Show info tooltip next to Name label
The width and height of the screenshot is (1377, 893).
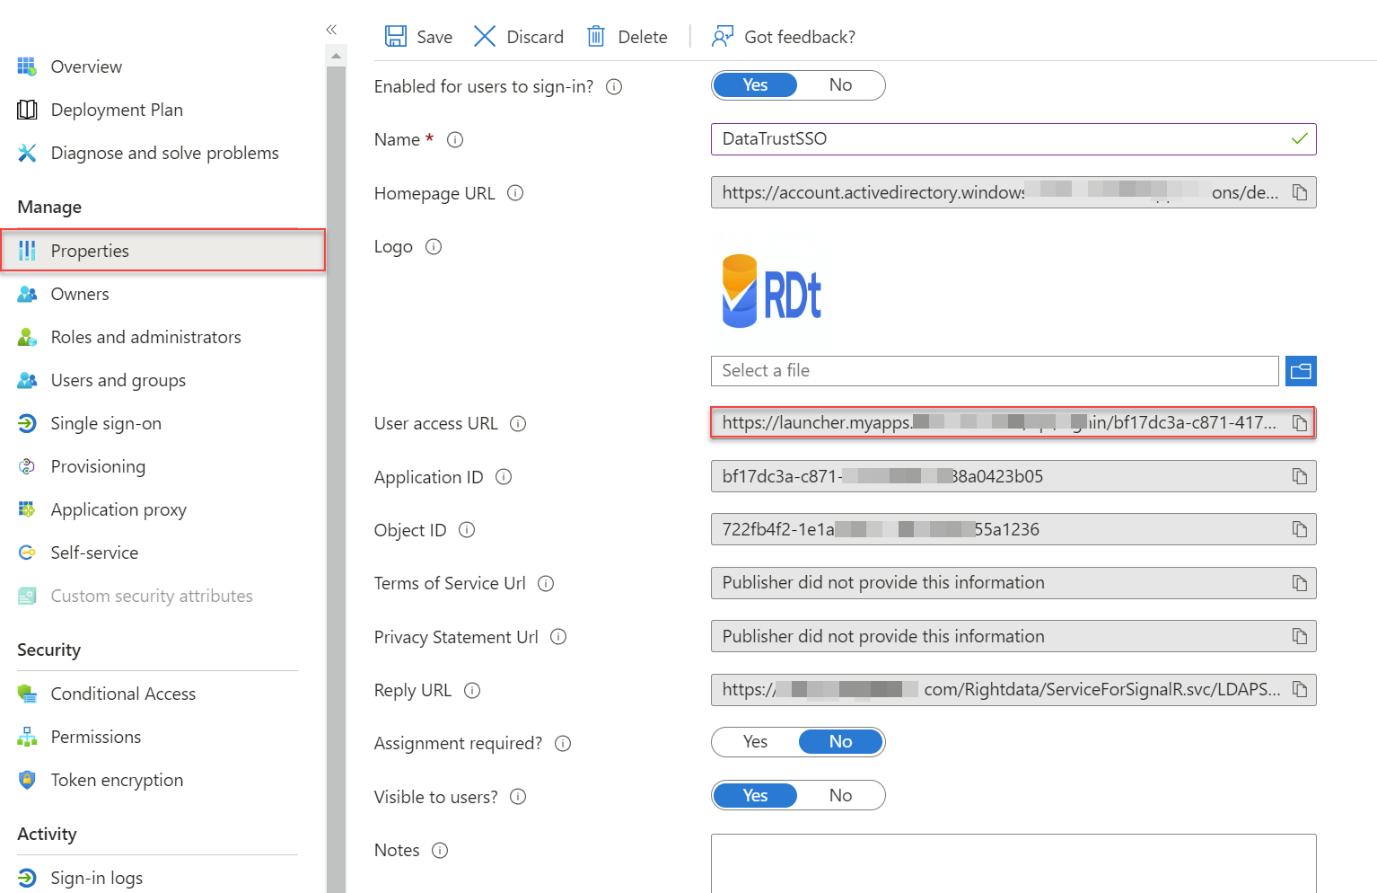click(x=455, y=140)
